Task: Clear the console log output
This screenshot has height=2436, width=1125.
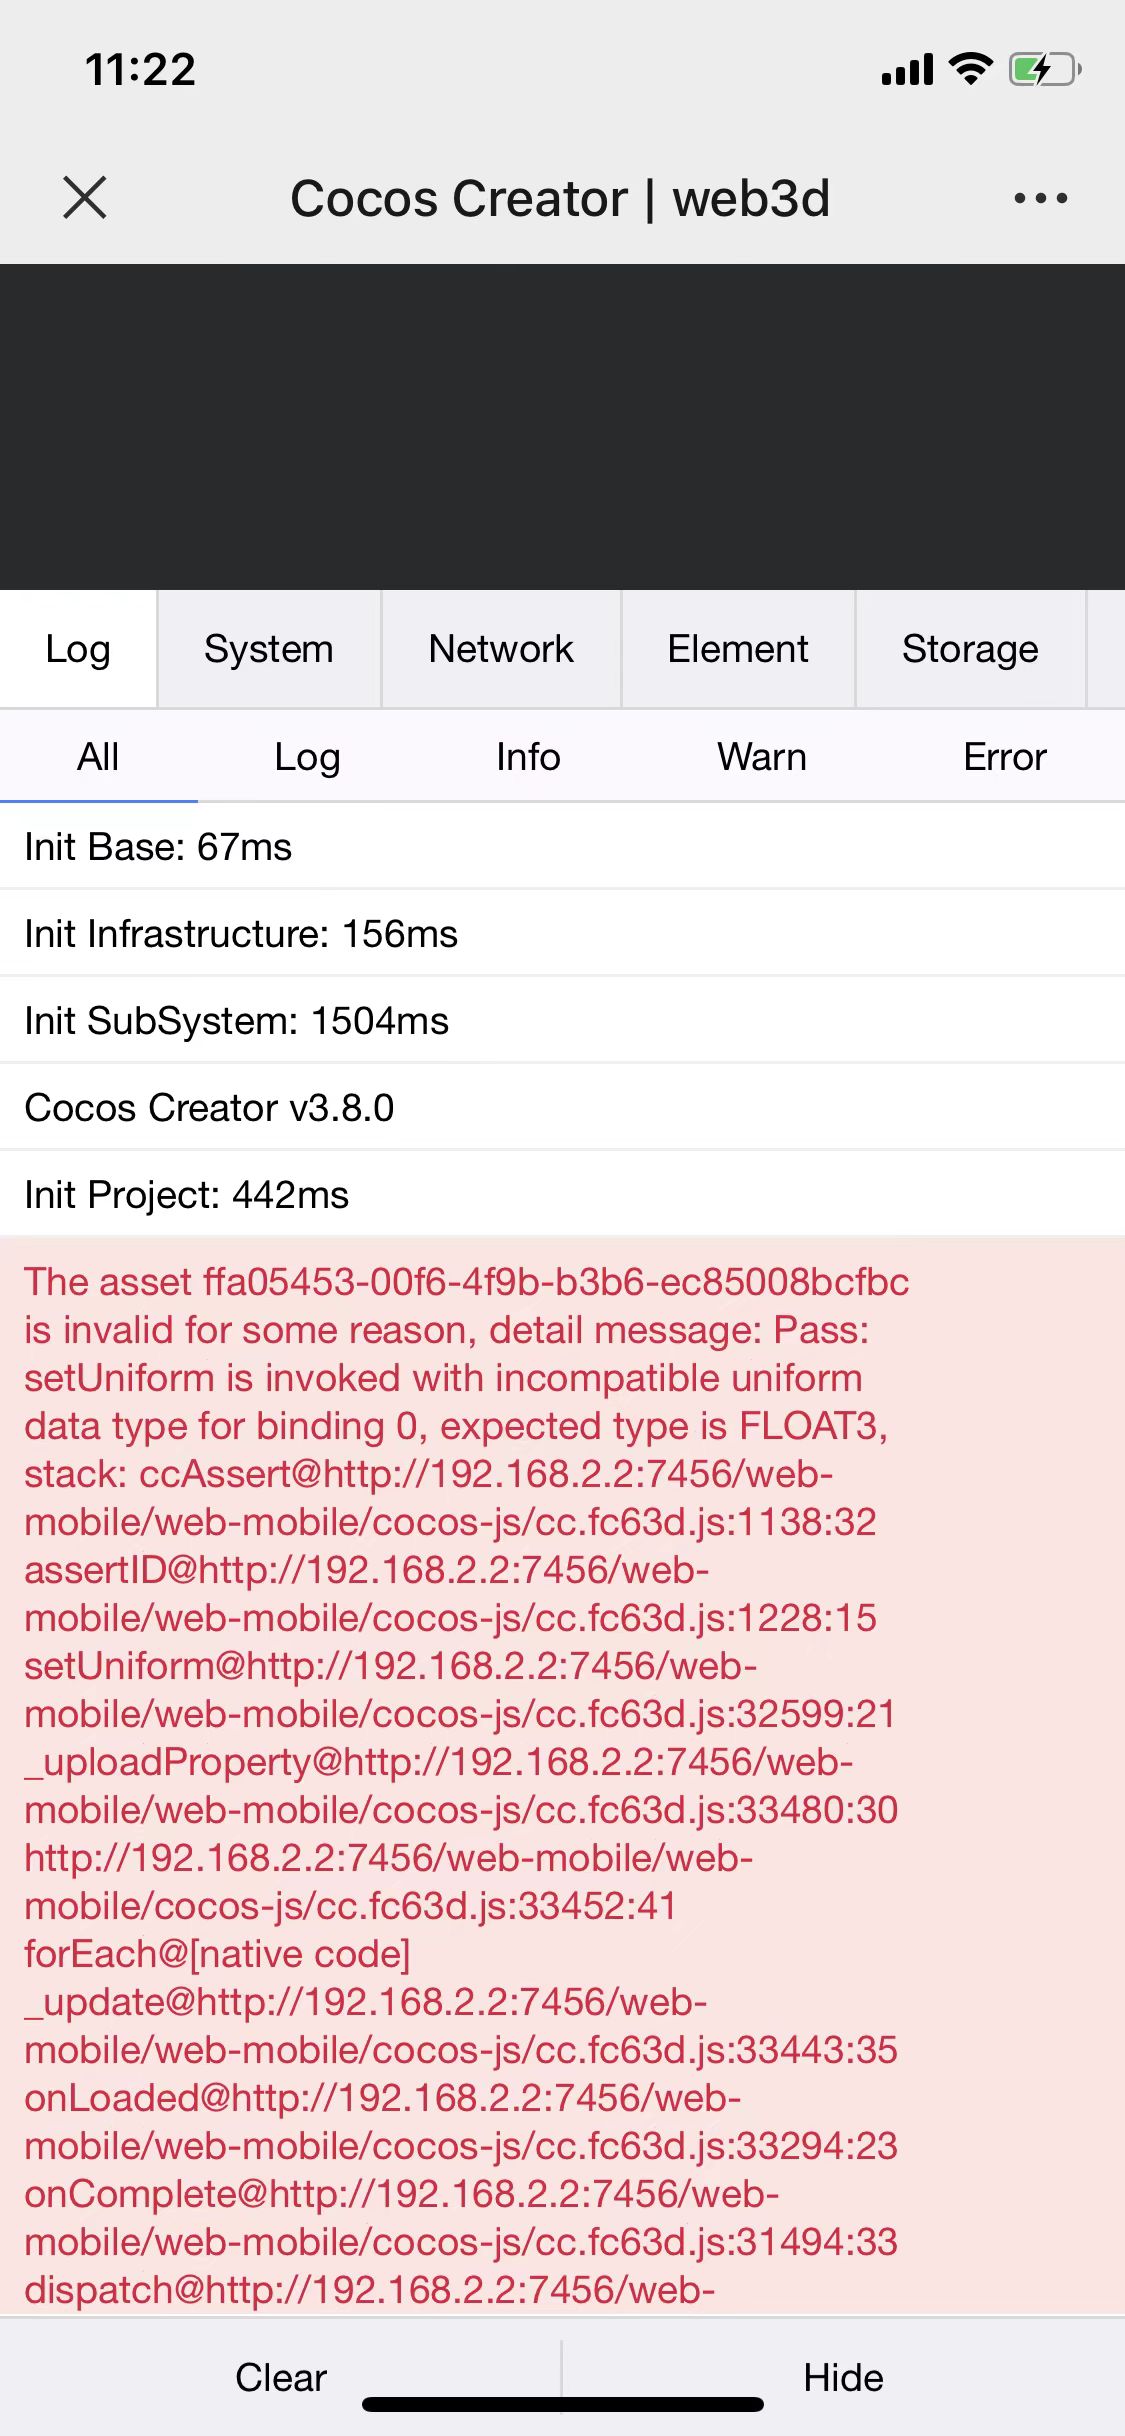Action: (281, 2378)
